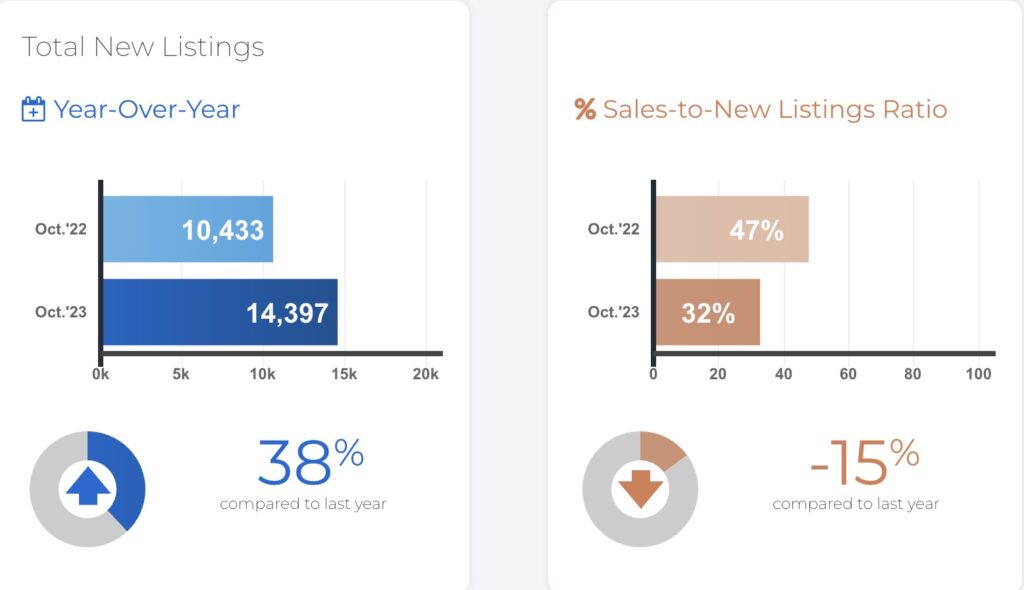Select the Sales-to-New Listings Ratio heading
This screenshot has height=590, width=1024.
pos(774,109)
